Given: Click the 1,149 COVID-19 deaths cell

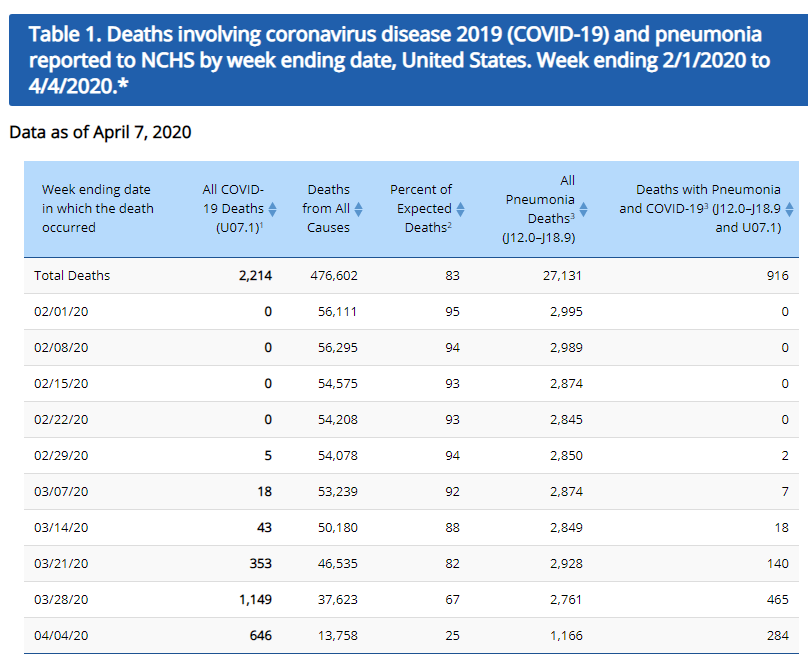Looking at the screenshot, I should coord(253,599).
